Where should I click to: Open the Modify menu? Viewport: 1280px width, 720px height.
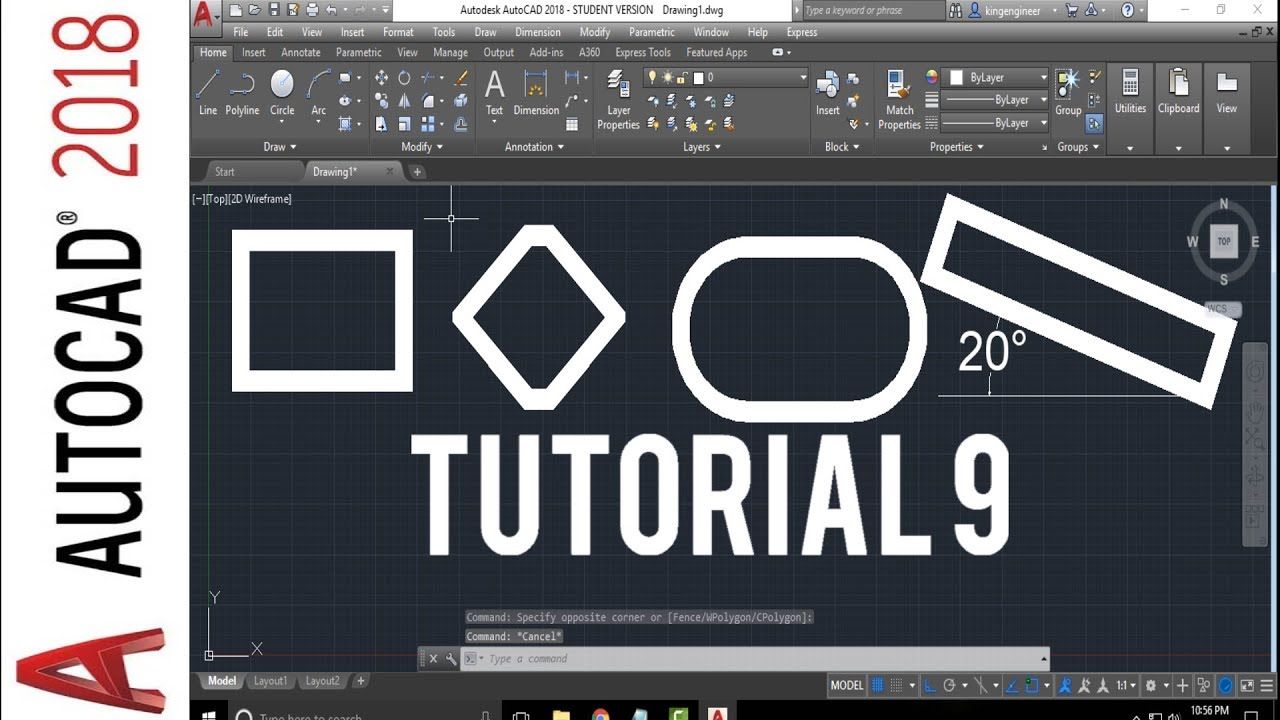[595, 32]
